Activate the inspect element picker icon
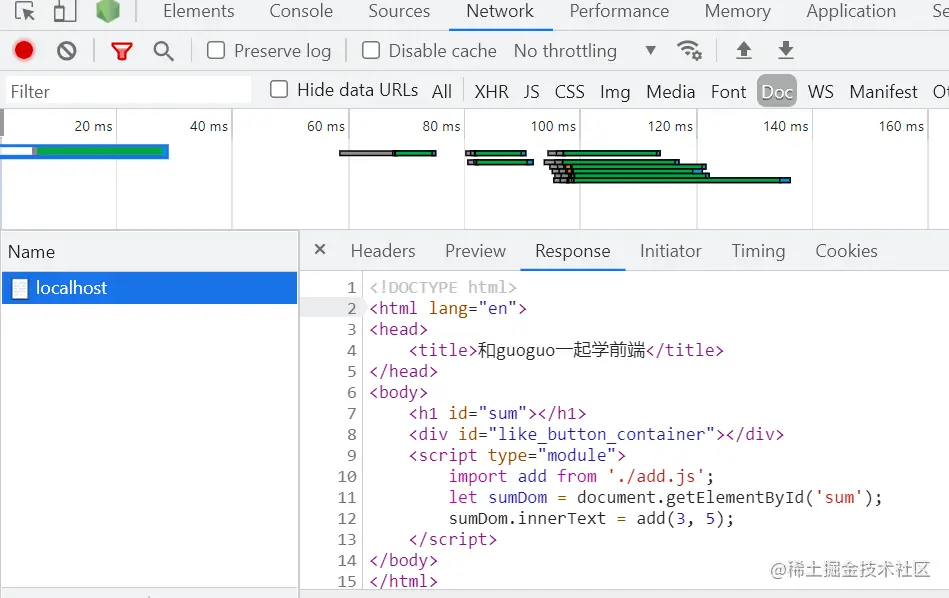The width and height of the screenshot is (949, 598). pyautogui.click(x=25, y=11)
